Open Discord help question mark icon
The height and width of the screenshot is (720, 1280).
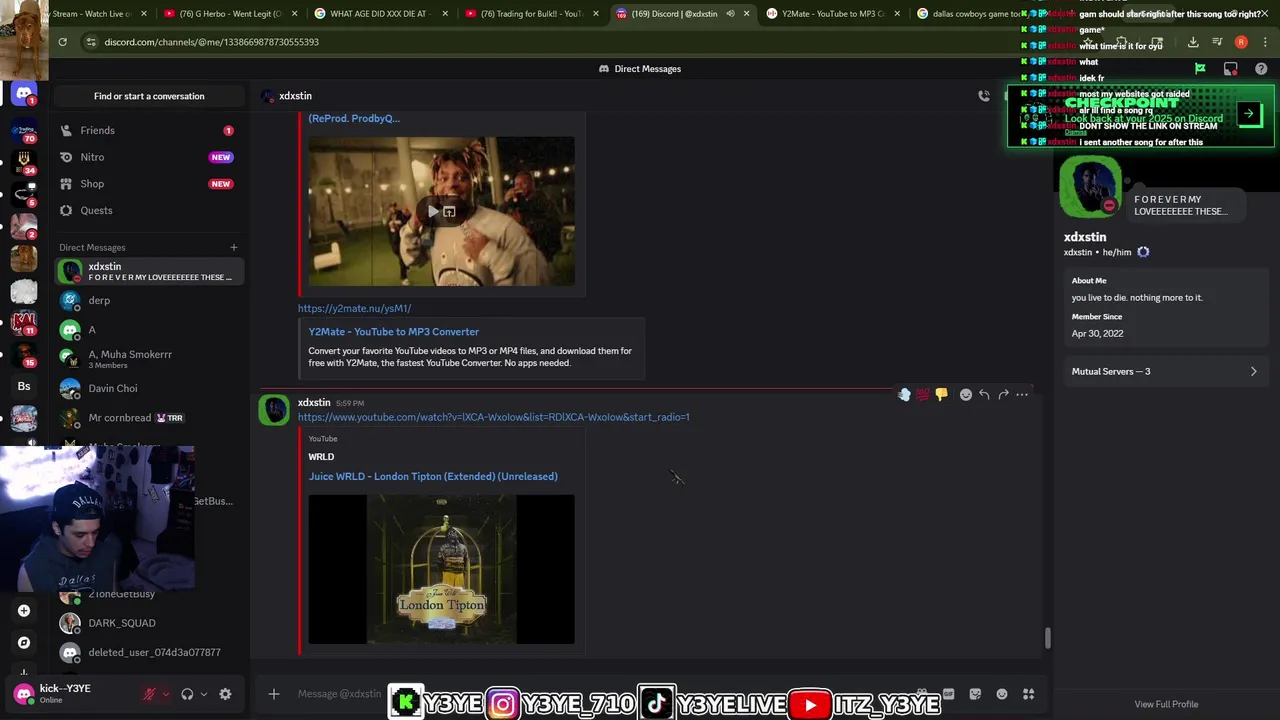(x=1261, y=69)
